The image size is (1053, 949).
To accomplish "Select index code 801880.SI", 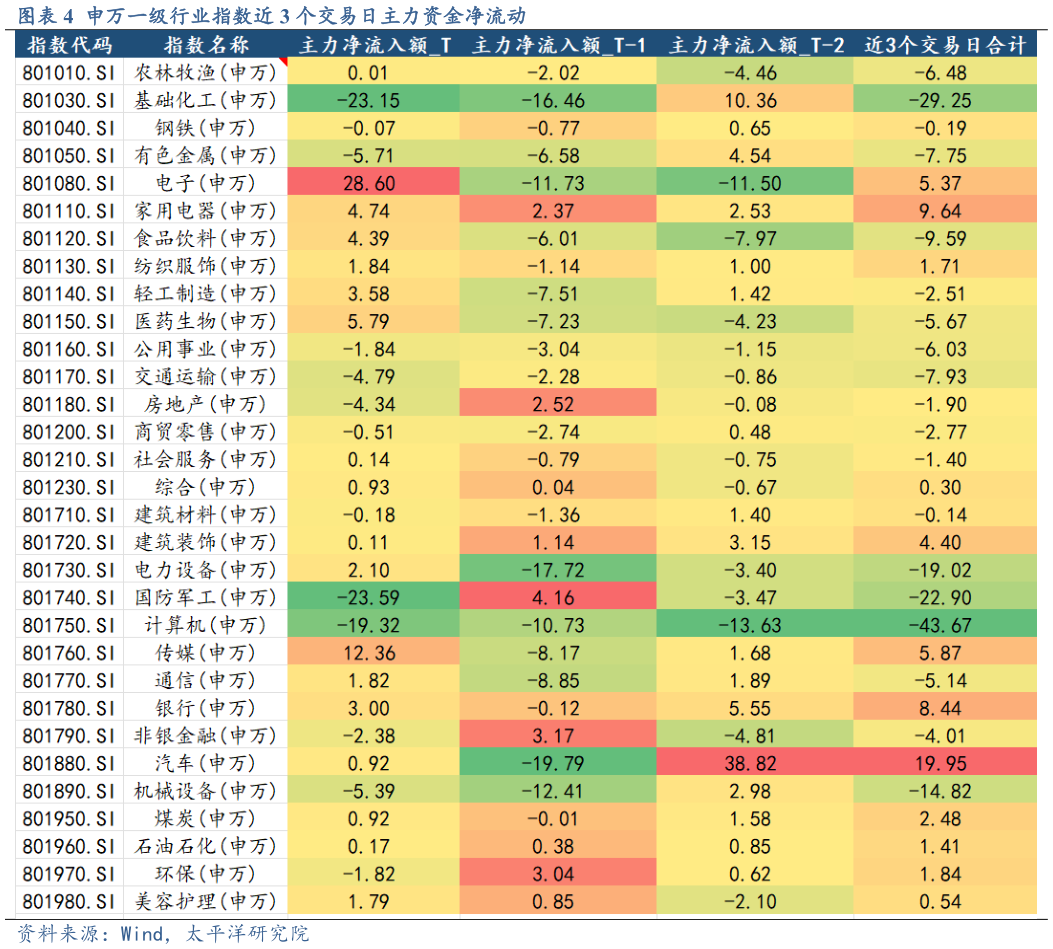I will [x=70, y=763].
